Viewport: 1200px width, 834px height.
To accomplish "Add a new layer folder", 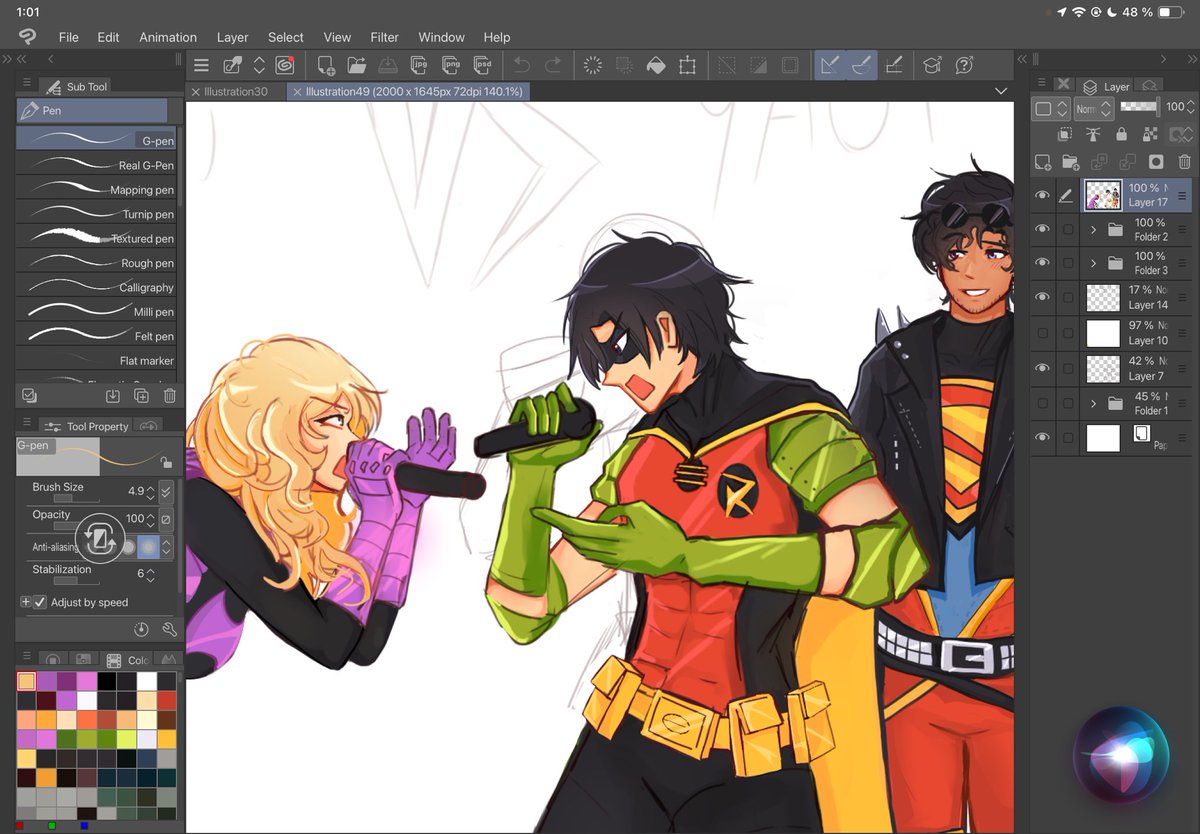I will point(1071,161).
